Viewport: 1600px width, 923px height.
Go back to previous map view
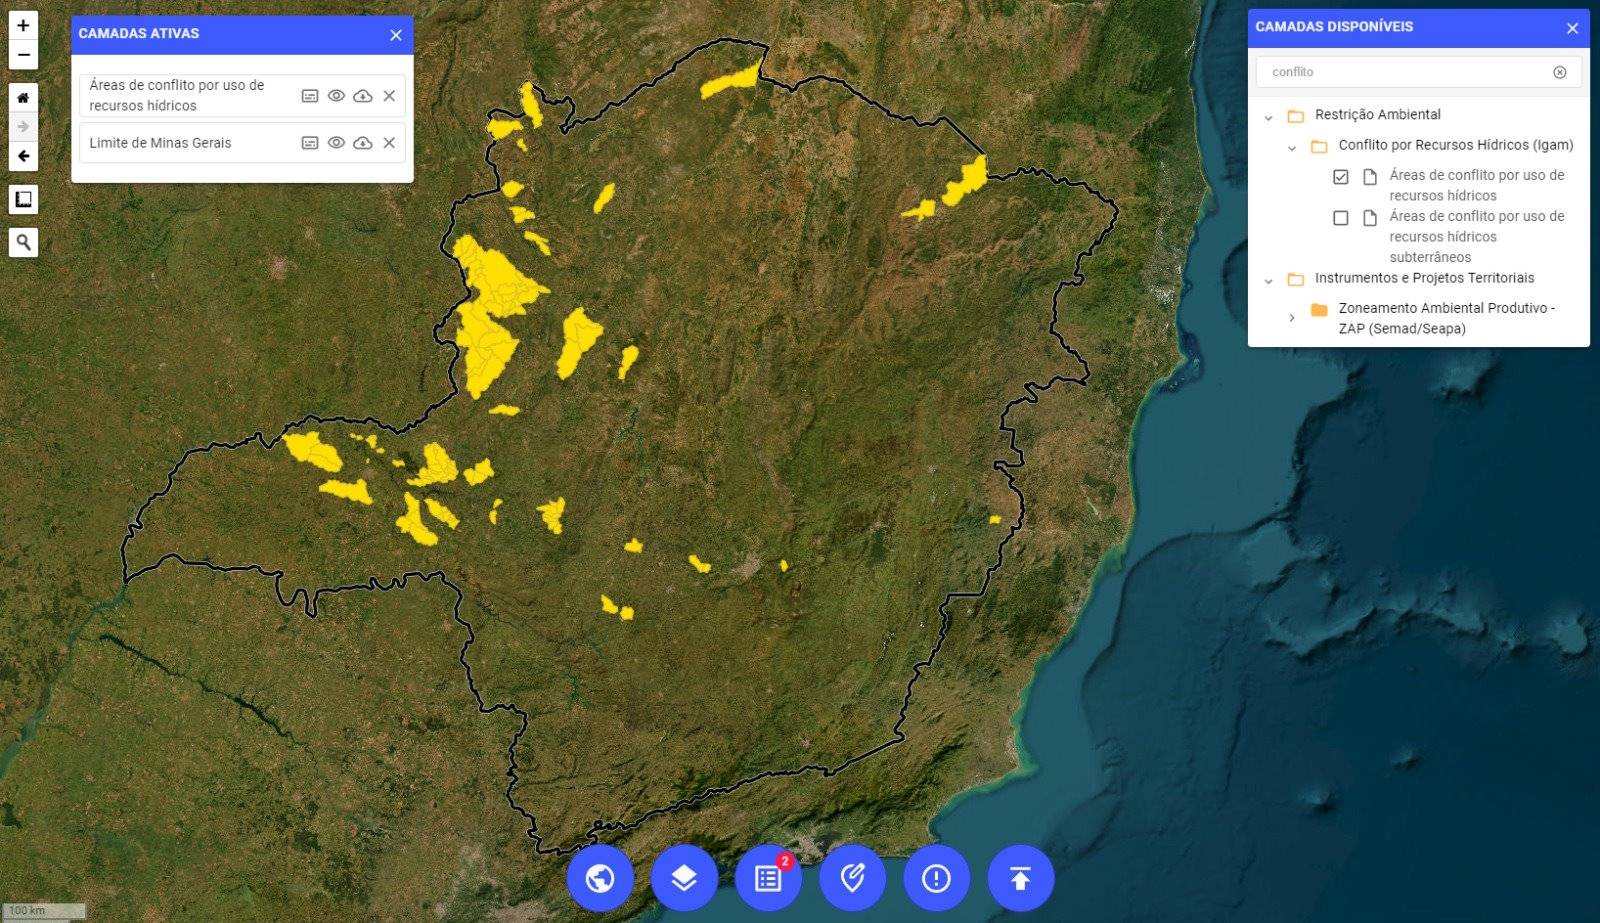pyautogui.click(x=23, y=156)
